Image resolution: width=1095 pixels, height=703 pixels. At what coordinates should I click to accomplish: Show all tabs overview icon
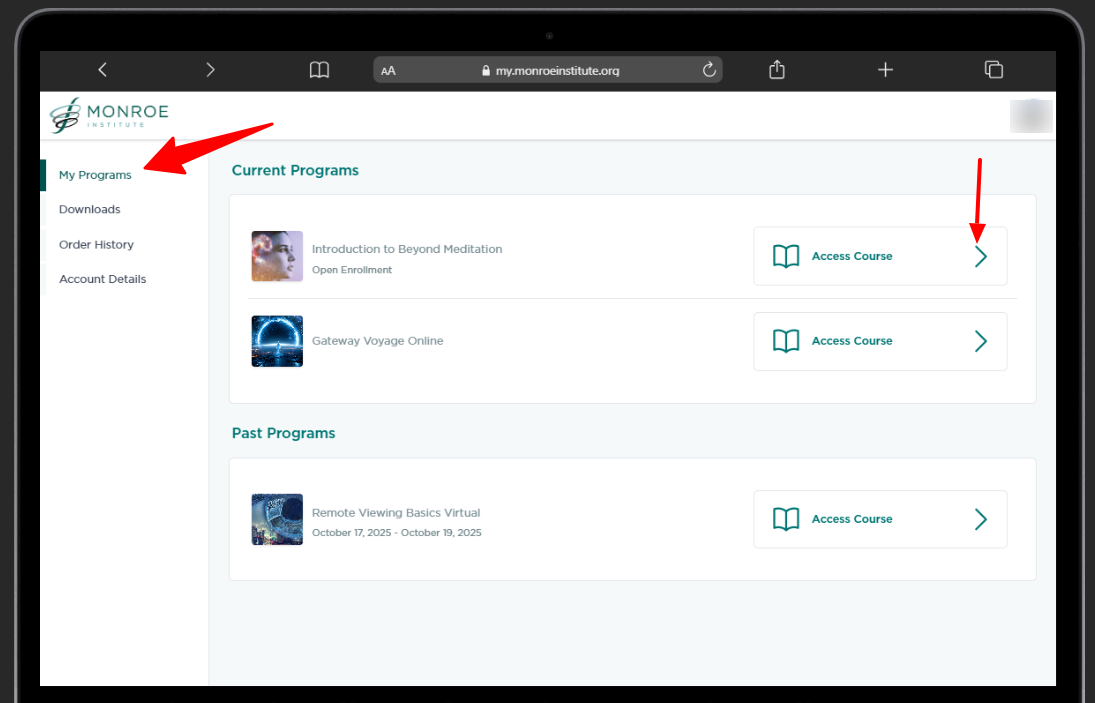[x=993, y=70]
